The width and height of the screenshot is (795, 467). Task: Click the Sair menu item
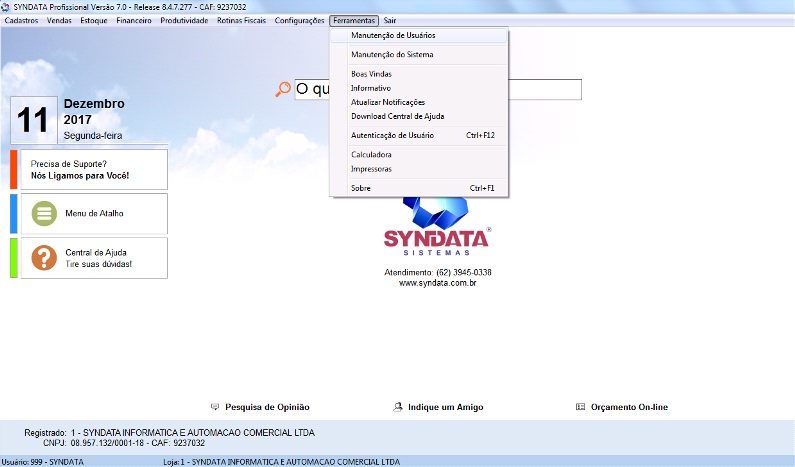389,21
